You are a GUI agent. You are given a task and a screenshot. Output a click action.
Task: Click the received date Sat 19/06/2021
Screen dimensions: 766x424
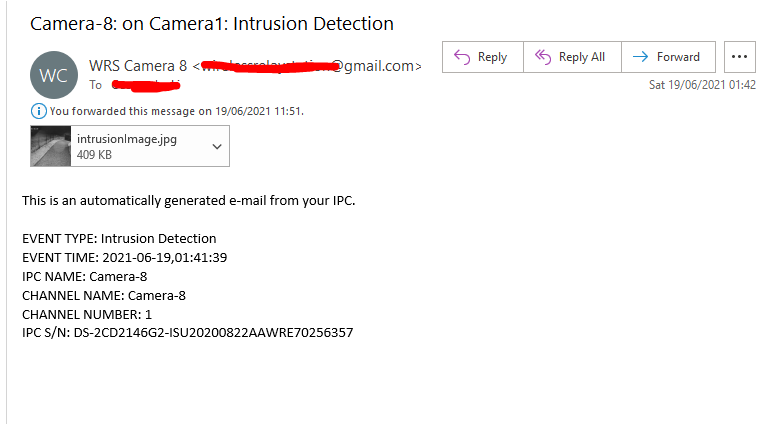point(702,85)
